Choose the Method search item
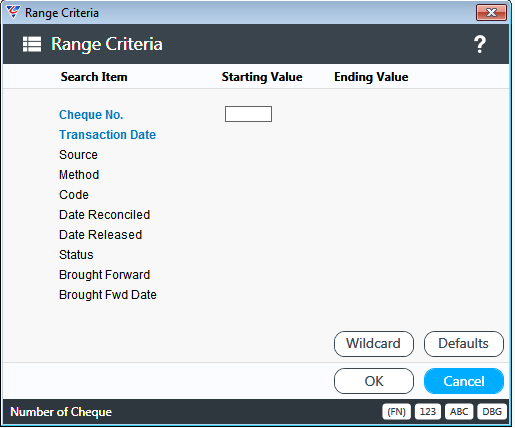This screenshot has width=515, height=428. pyautogui.click(x=79, y=175)
